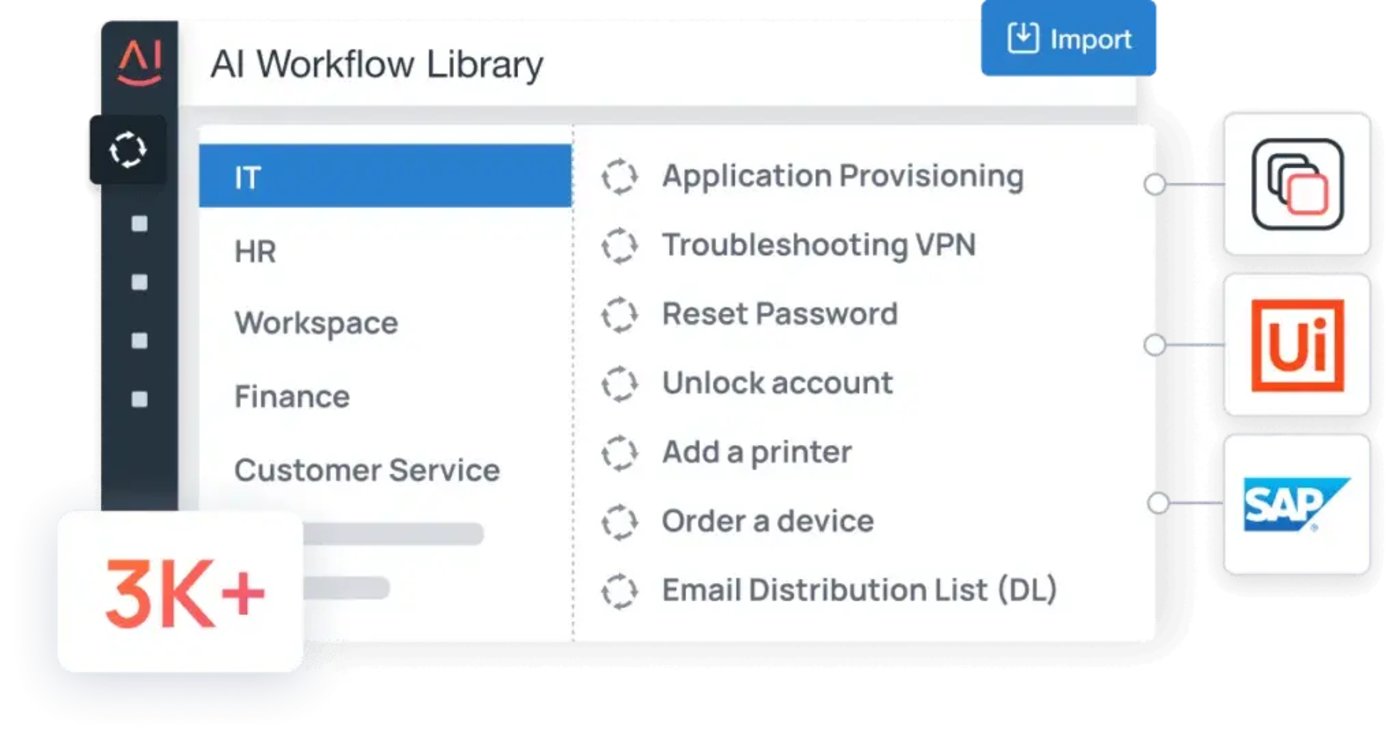Click the stacked squares integration icon
The width and height of the screenshot is (1399, 739).
point(1297,184)
